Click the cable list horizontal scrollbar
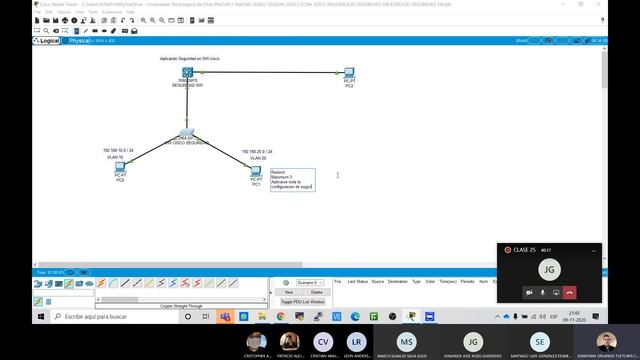Viewport: 640px width, 360px height. (x=120, y=300)
